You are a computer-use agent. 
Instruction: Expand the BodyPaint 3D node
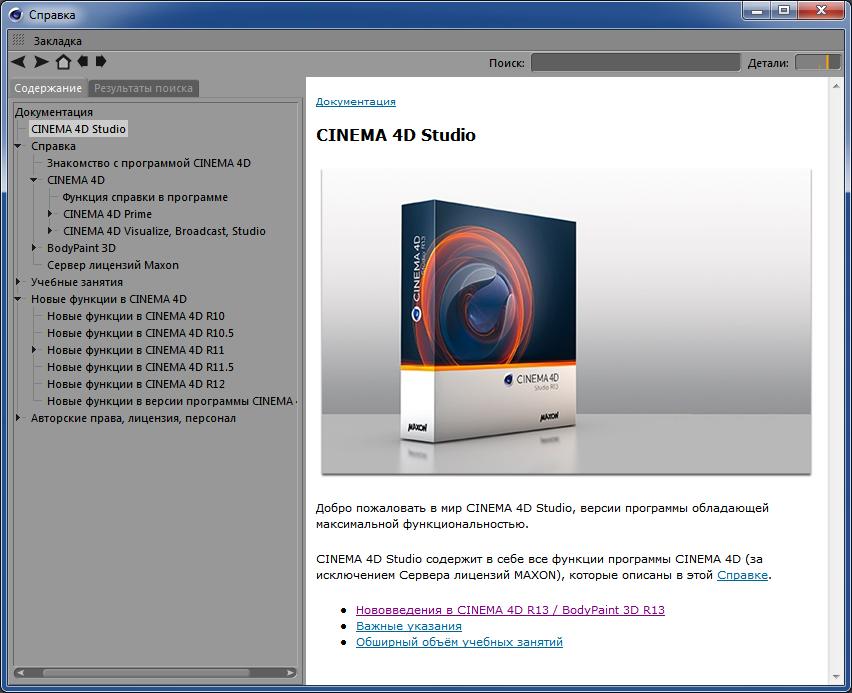(34, 247)
